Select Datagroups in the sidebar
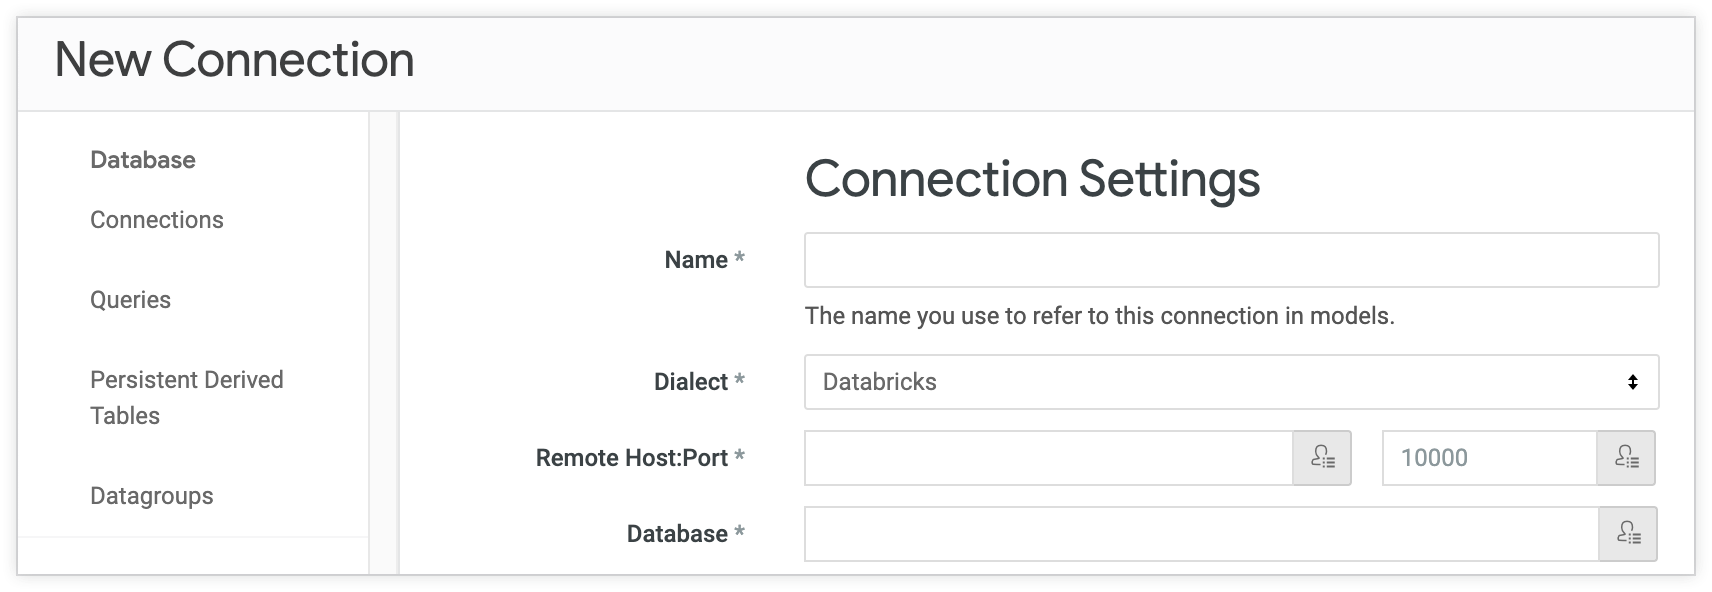Viewport: 1712px width, 592px height. [152, 496]
